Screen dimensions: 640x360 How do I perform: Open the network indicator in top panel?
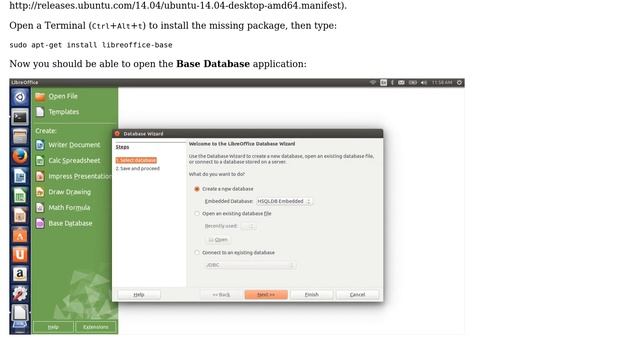(373, 82)
